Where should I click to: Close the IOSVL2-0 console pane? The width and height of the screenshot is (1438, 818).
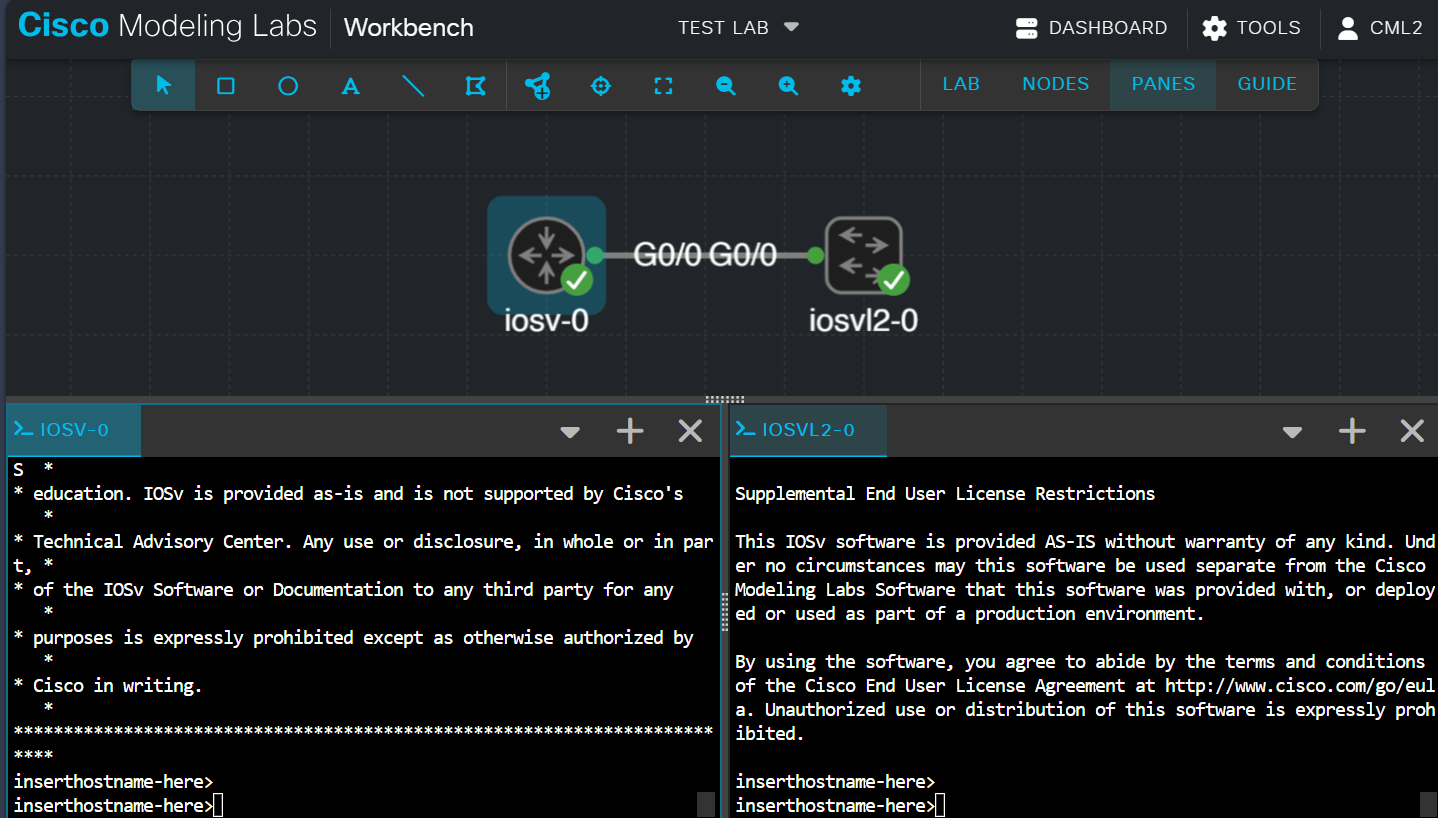tap(1412, 431)
